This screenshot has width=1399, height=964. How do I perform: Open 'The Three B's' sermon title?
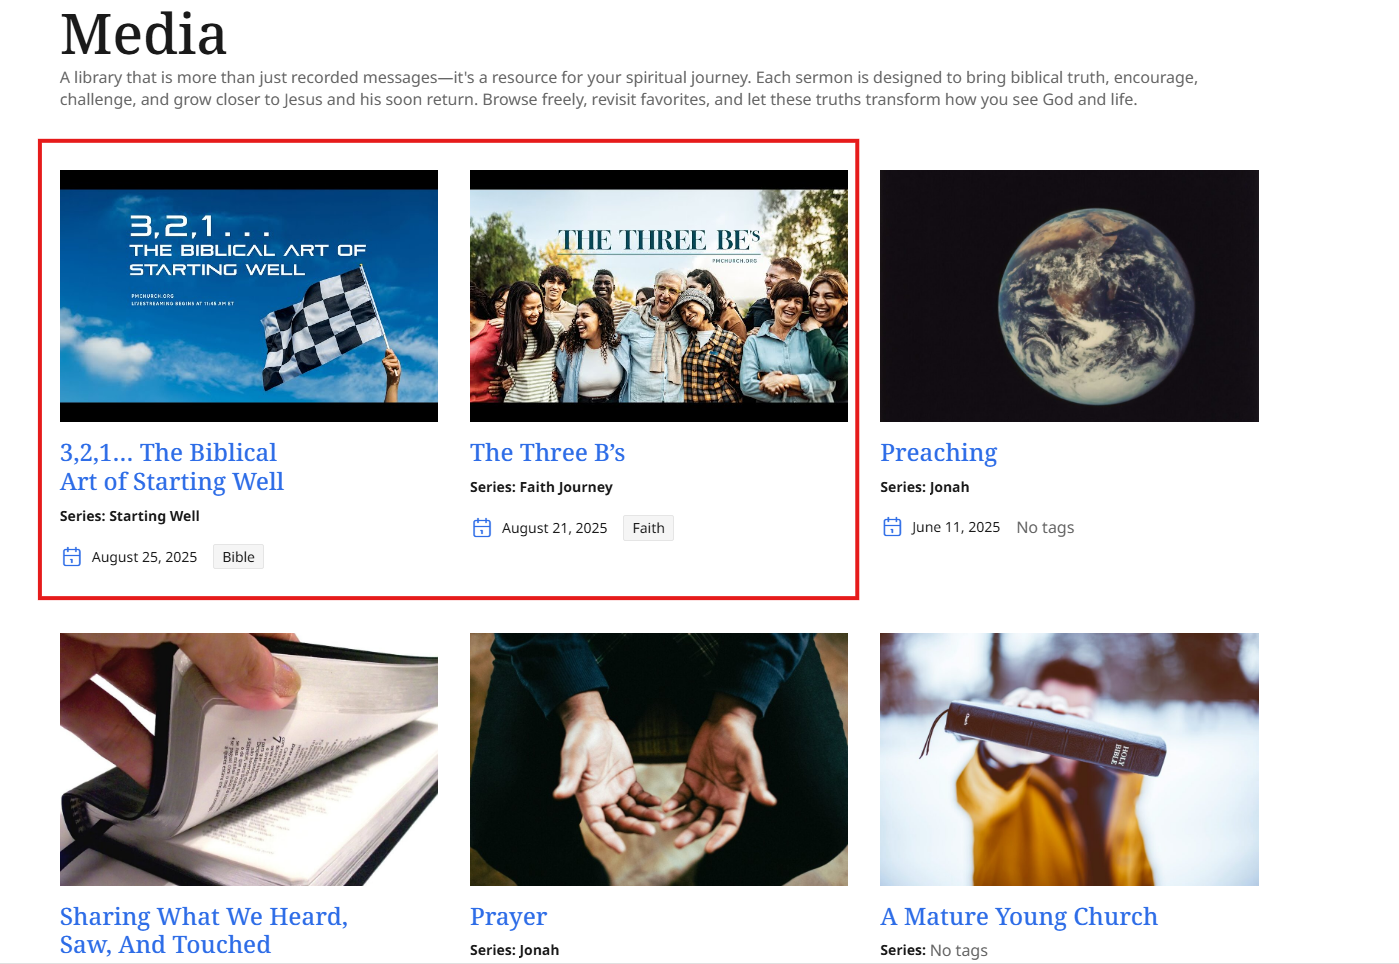click(x=548, y=453)
